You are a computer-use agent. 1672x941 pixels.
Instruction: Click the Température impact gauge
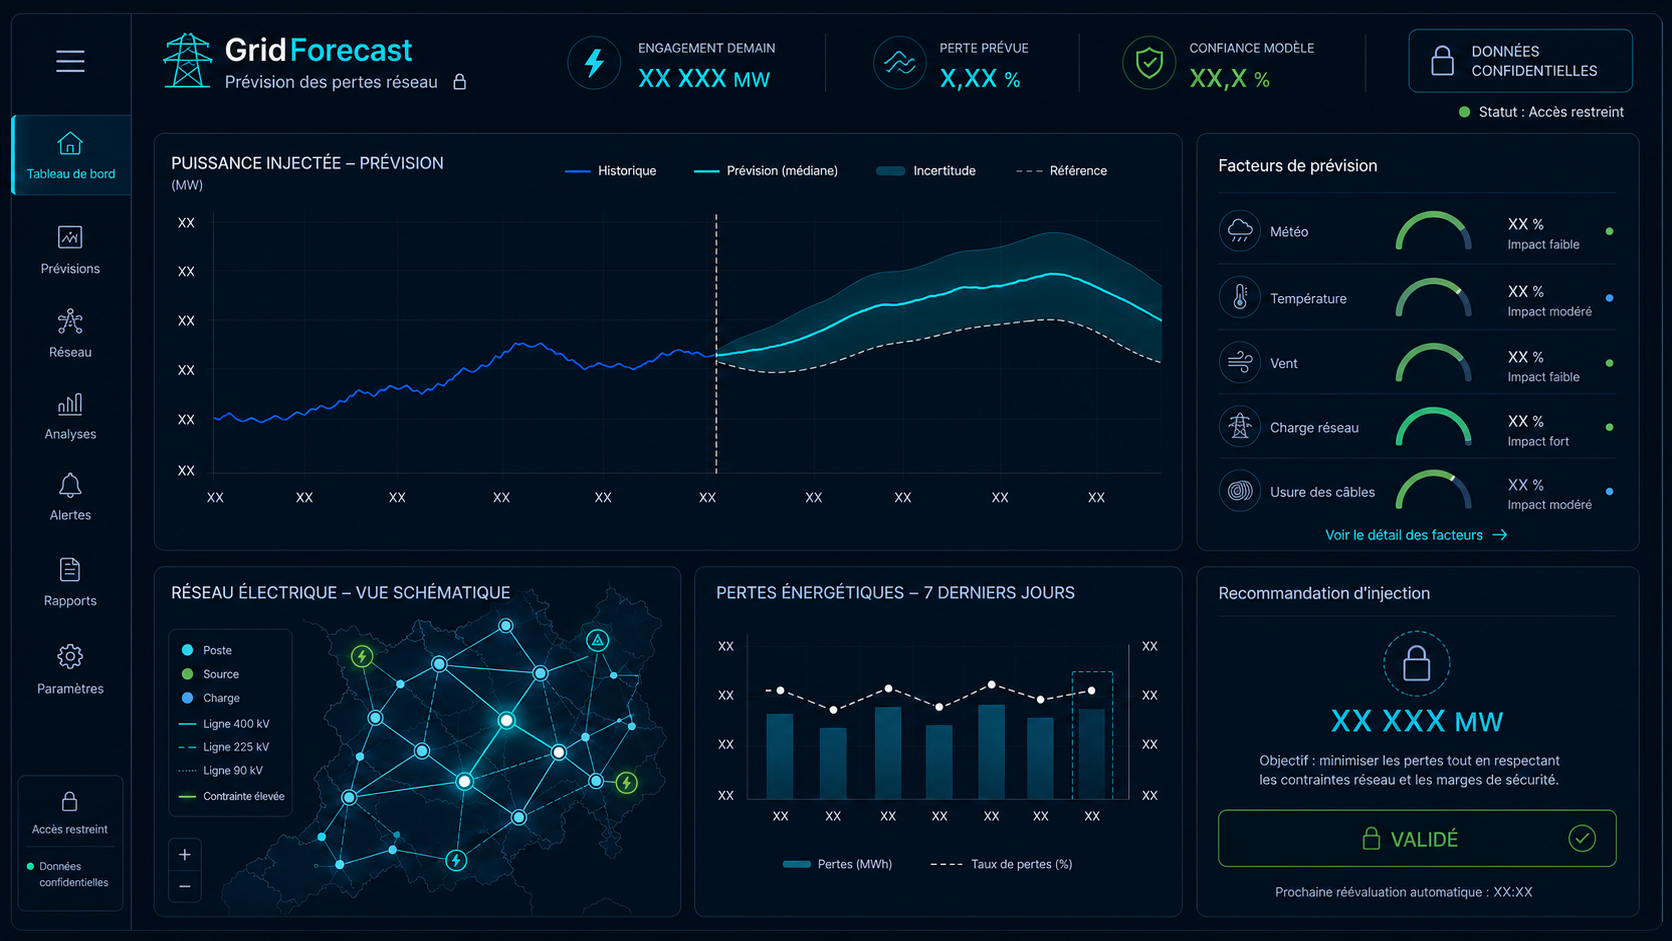tap(1433, 297)
